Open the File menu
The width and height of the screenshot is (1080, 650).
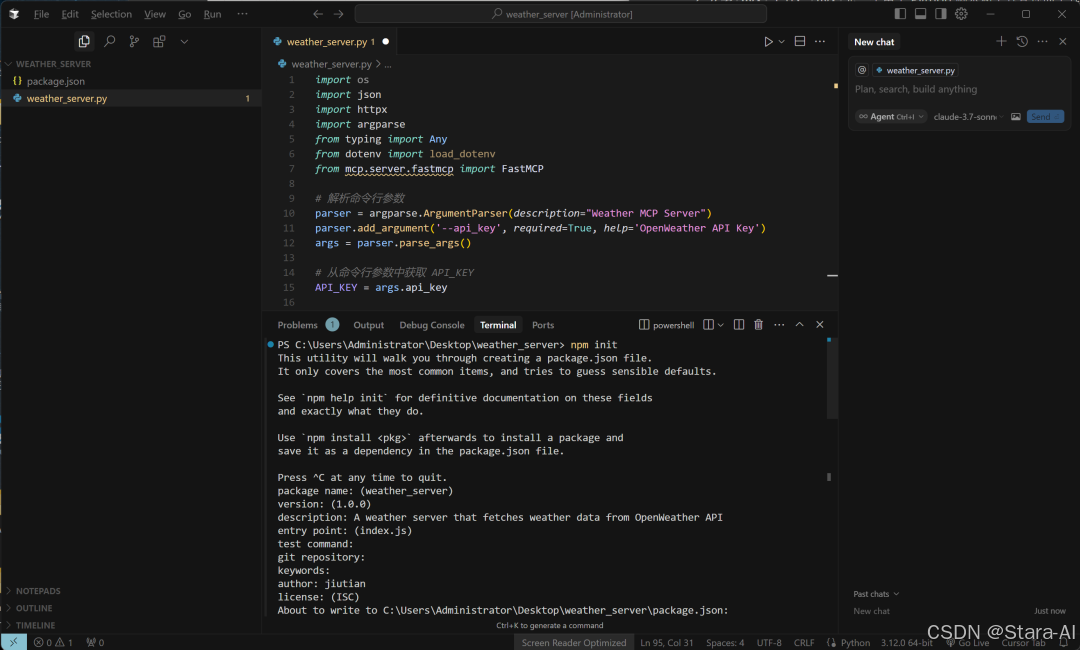(x=41, y=14)
